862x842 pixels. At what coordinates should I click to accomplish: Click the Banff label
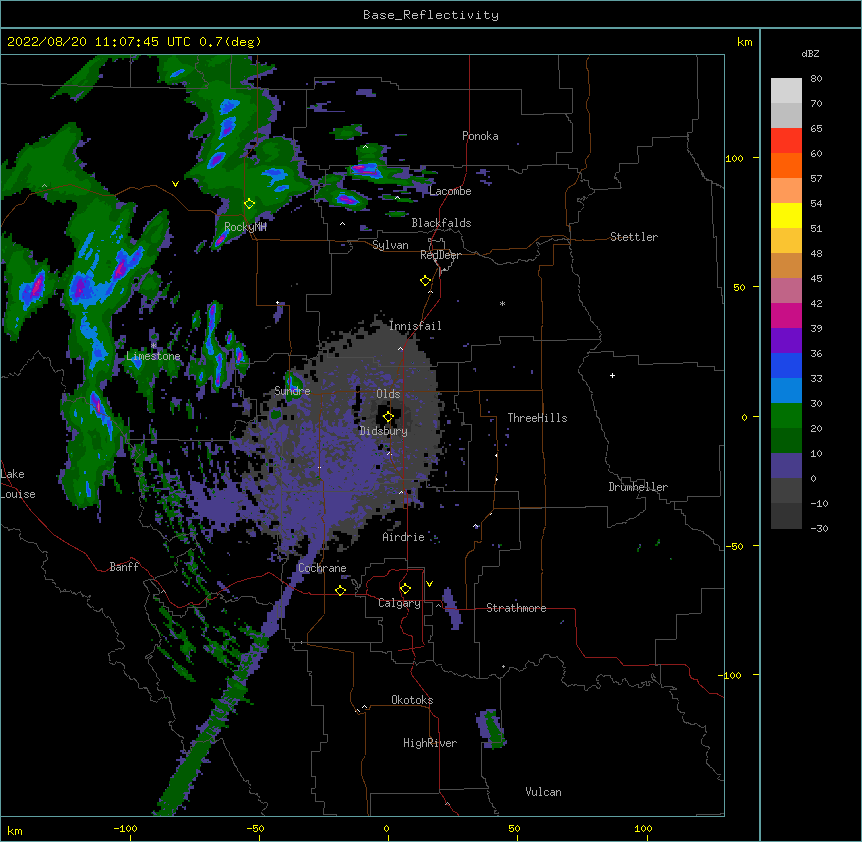pyautogui.click(x=124, y=567)
